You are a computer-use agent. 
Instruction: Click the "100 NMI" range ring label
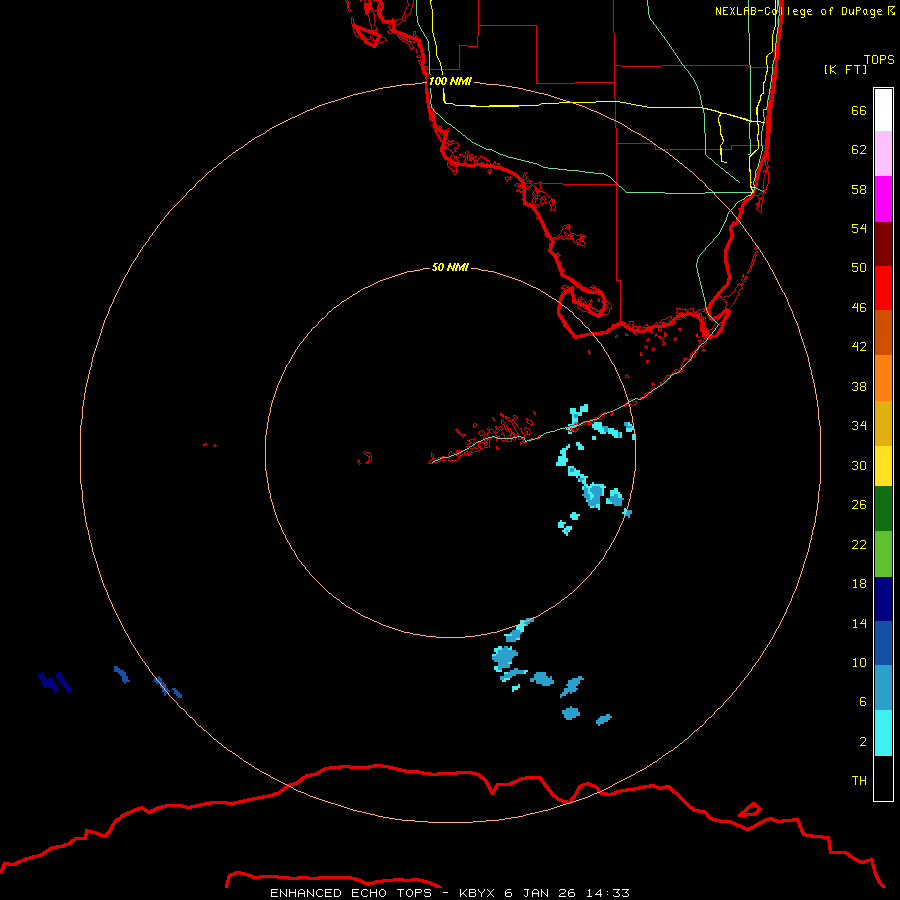[x=450, y=81]
